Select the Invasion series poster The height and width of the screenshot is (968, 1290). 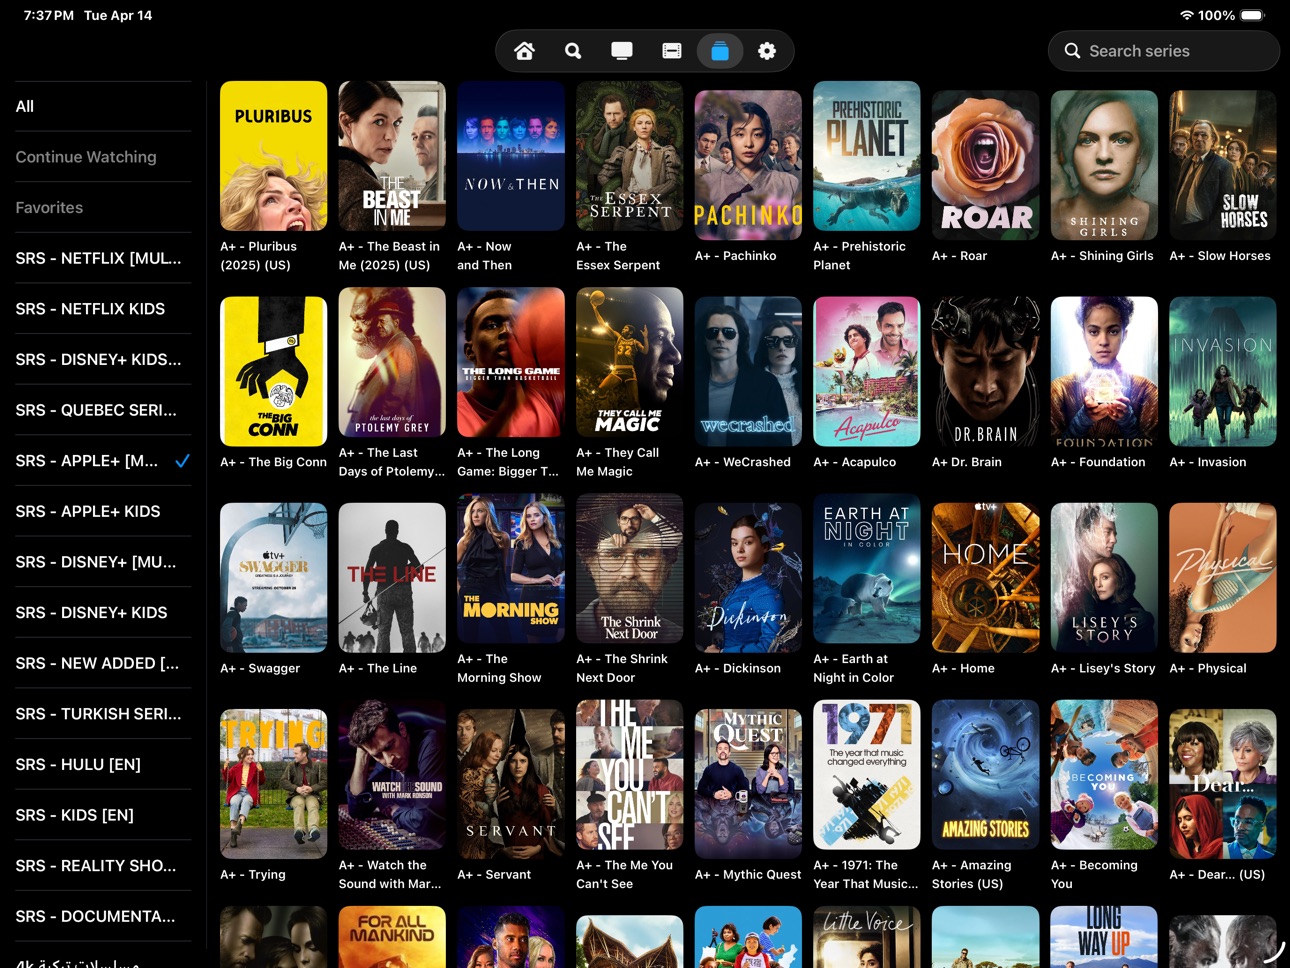[x=1223, y=371]
